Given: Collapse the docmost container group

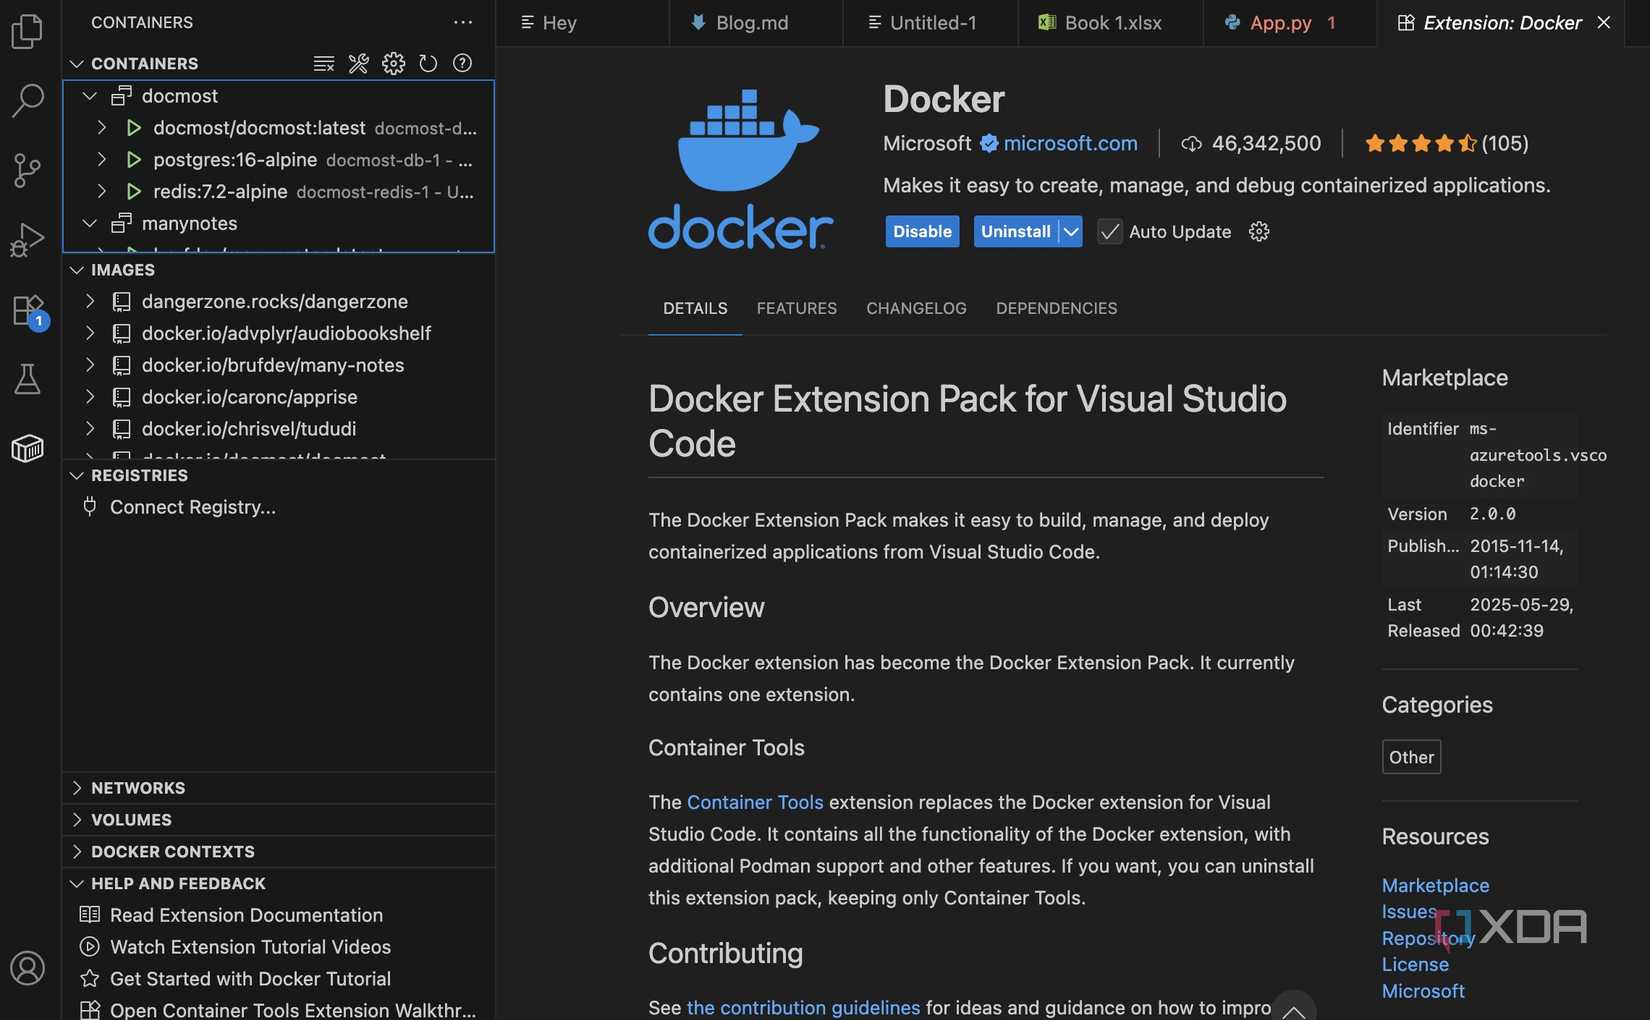Looking at the screenshot, I should [x=89, y=96].
